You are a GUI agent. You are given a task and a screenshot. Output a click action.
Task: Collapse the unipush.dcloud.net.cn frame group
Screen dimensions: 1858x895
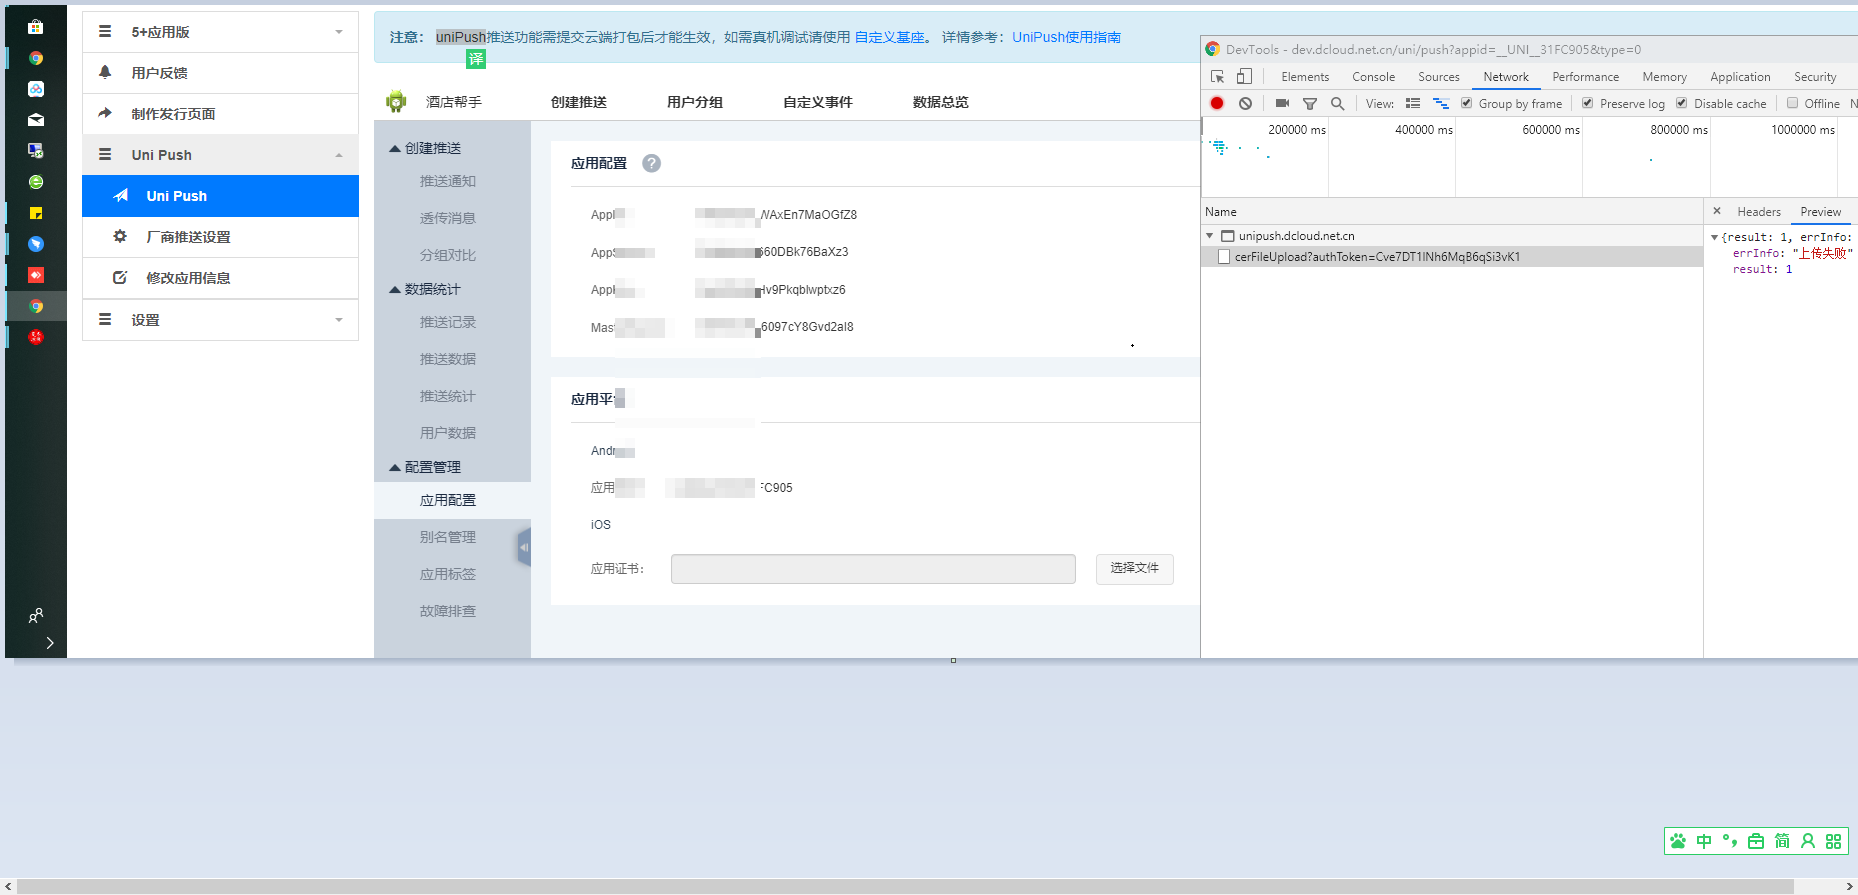[1210, 236]
